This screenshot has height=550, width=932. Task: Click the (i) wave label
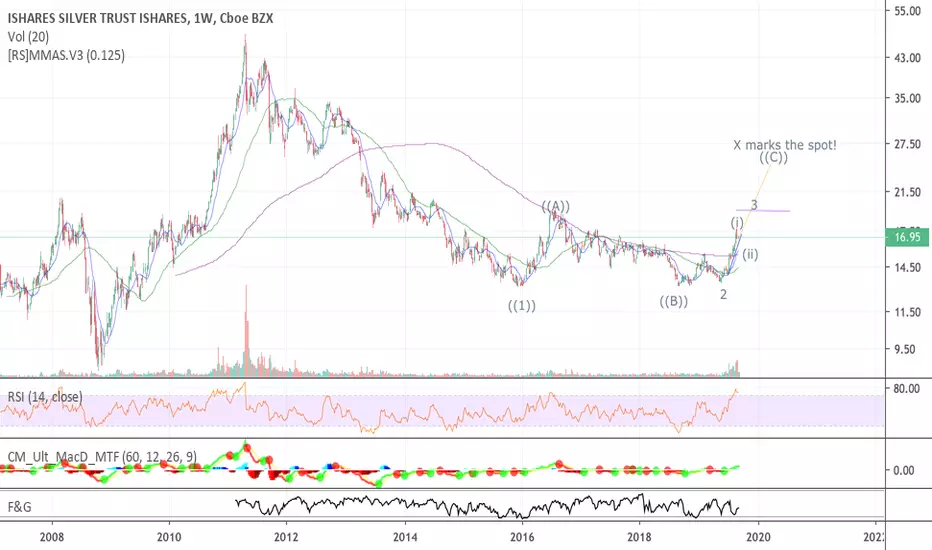point(737,223)
